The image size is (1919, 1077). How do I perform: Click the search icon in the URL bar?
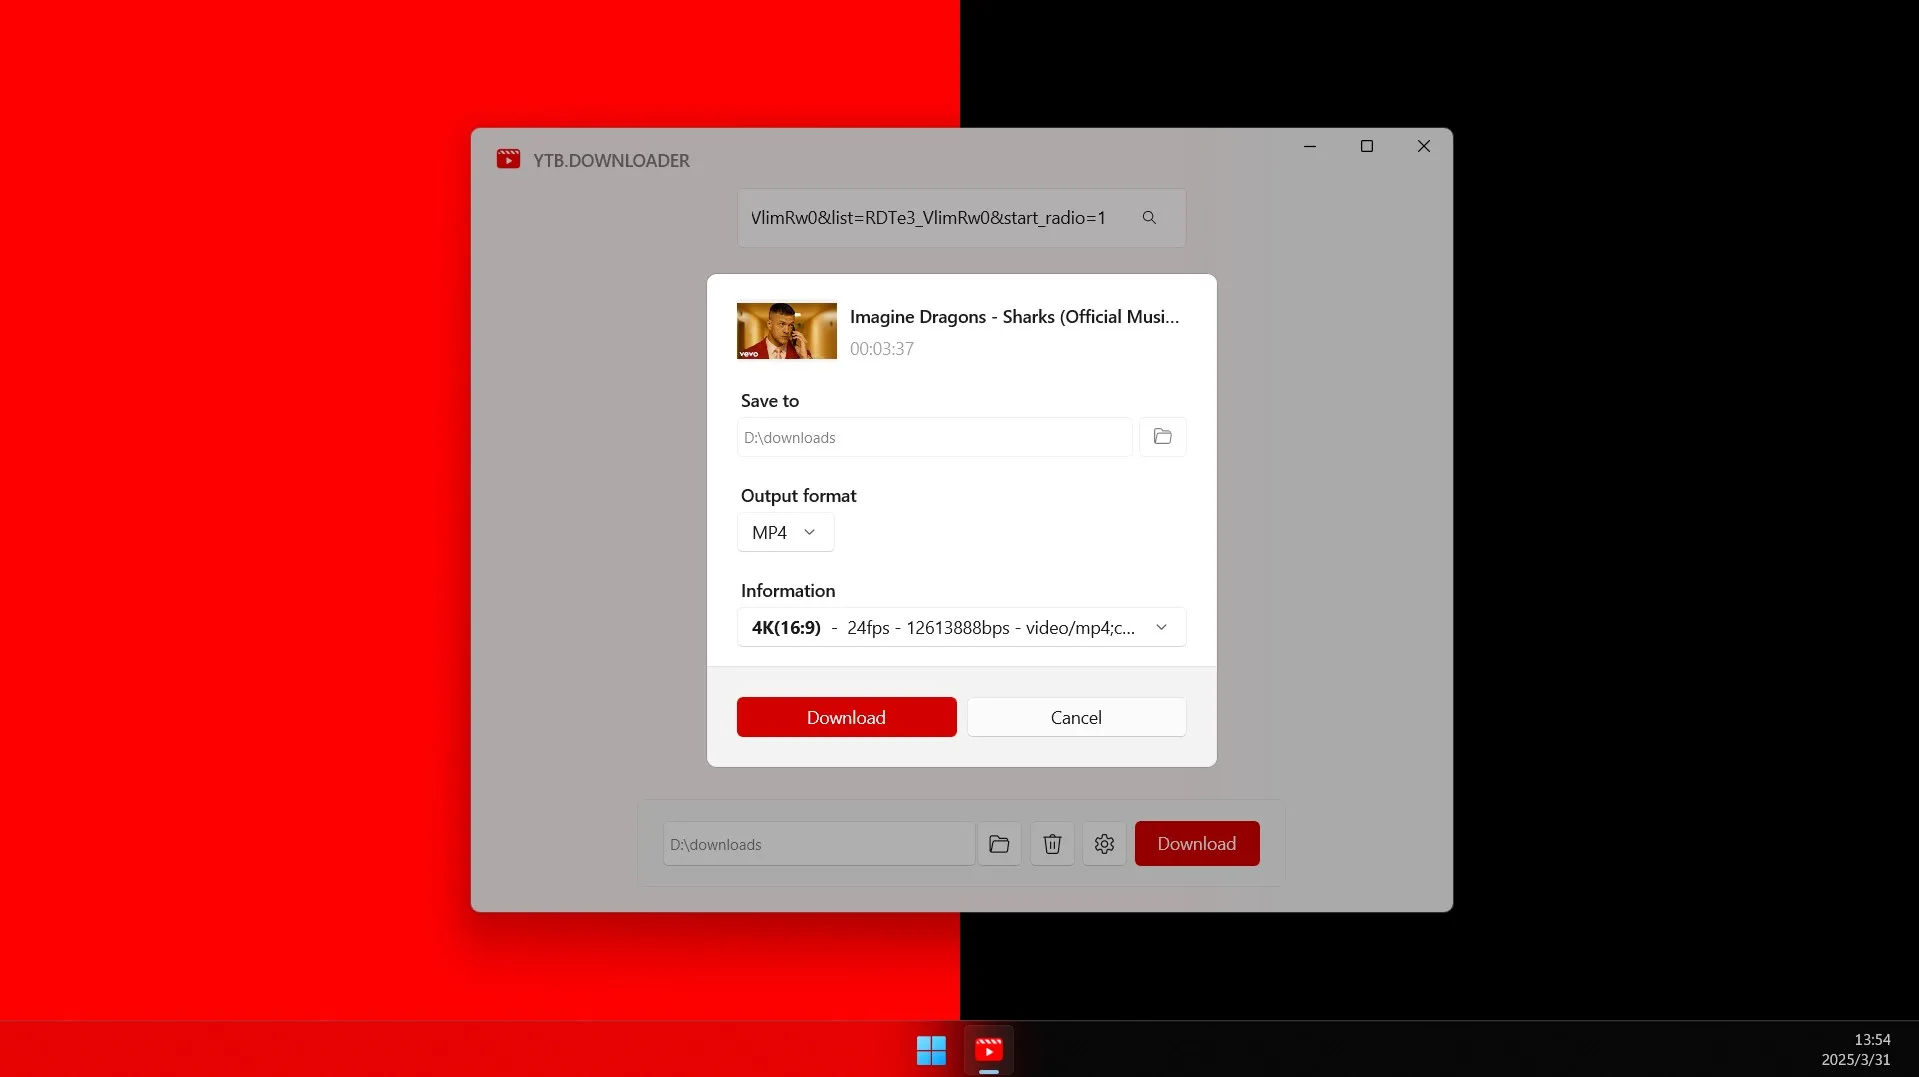coord(1149,217)
